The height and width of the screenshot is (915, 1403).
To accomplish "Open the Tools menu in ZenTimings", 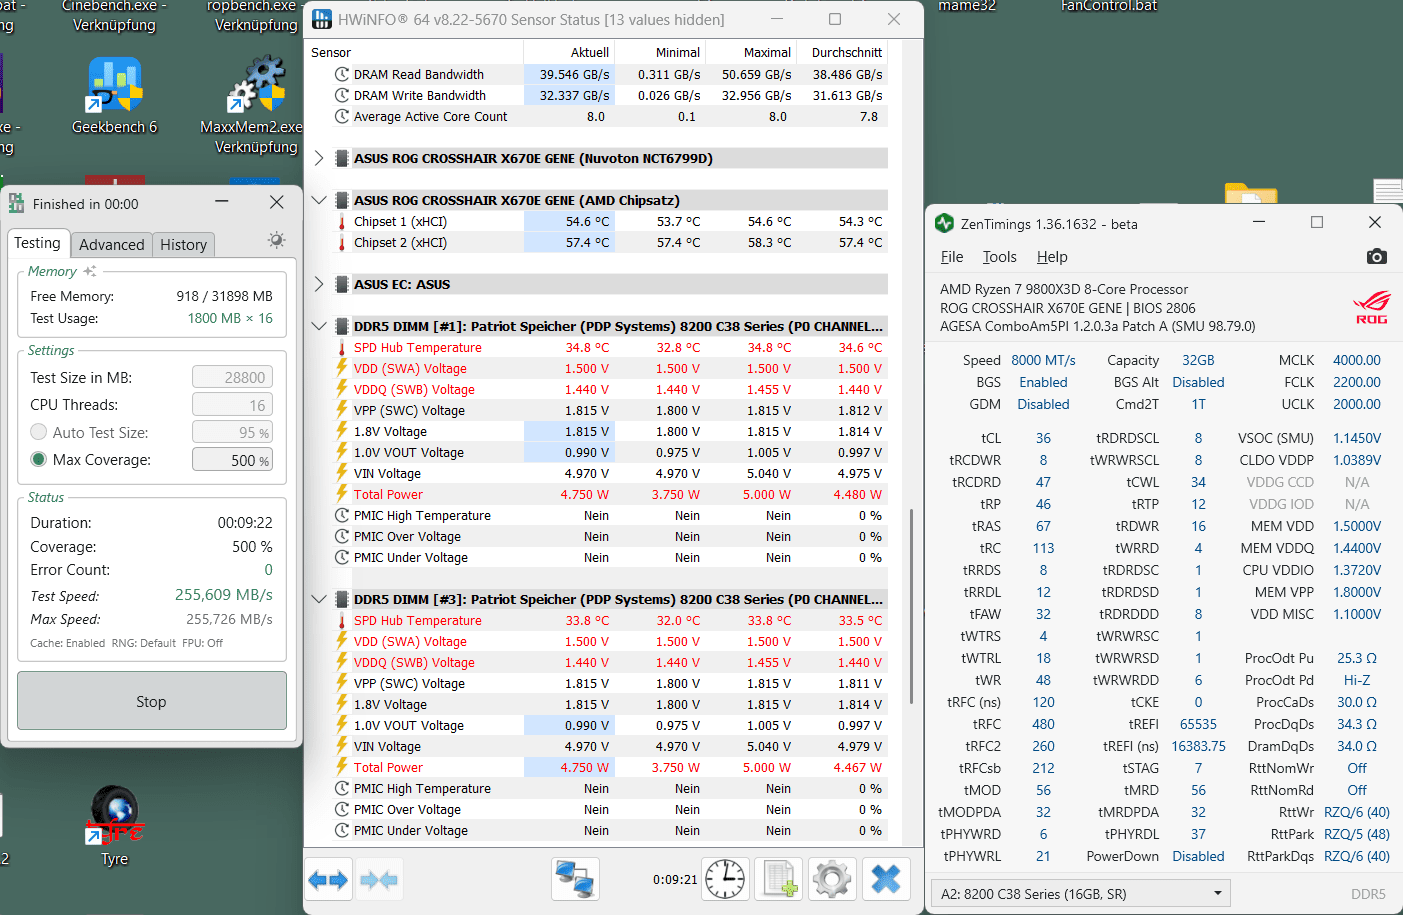I will [x=999, y=257].
